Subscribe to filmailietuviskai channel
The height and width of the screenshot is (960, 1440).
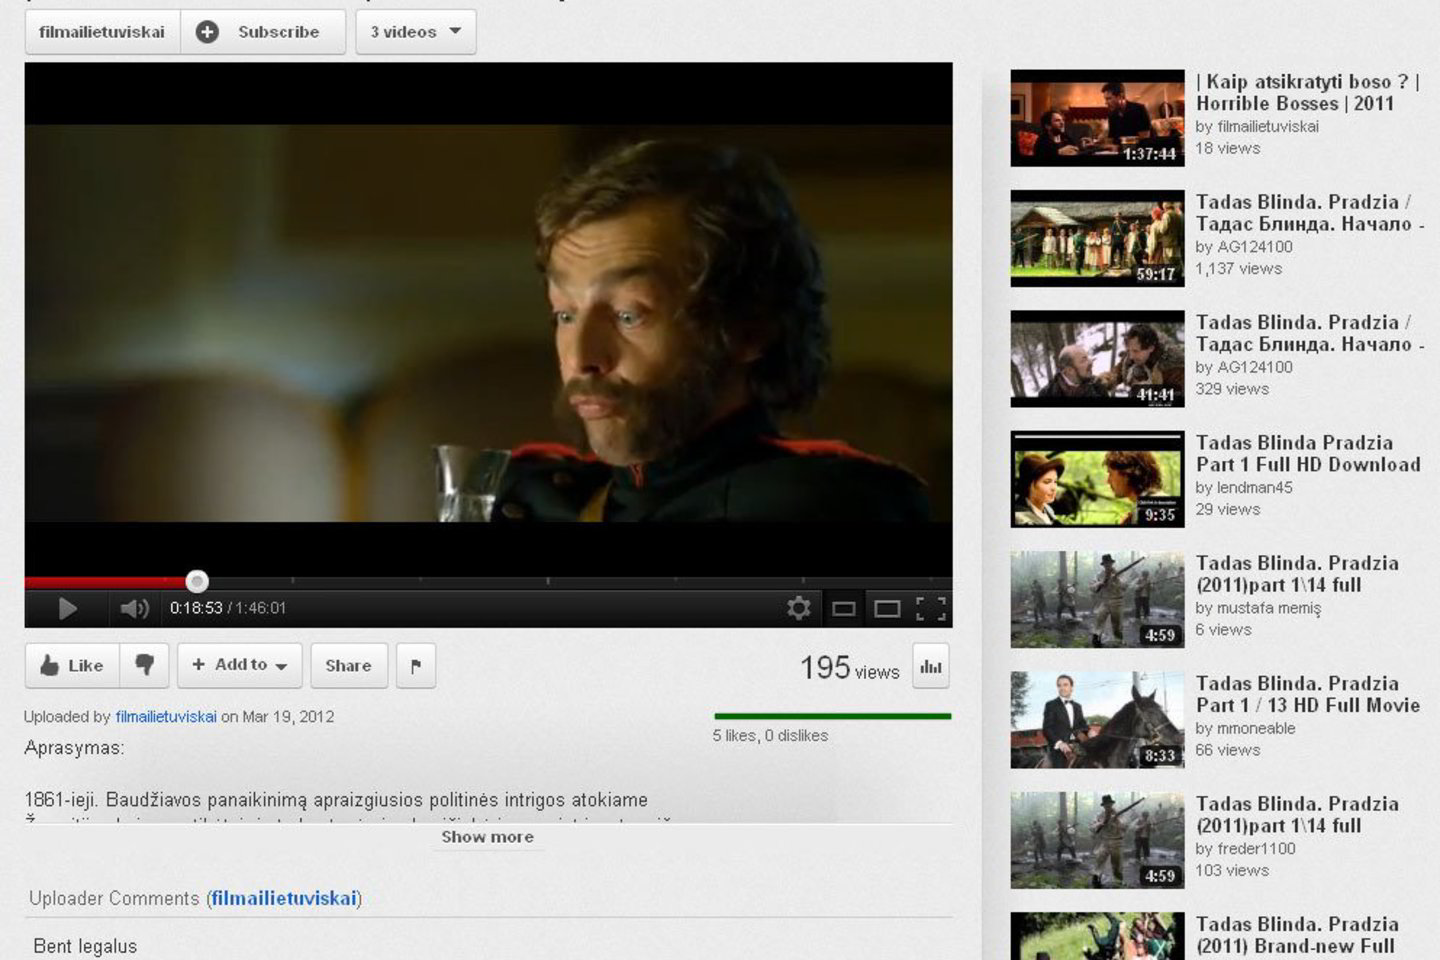coord(263,32)
